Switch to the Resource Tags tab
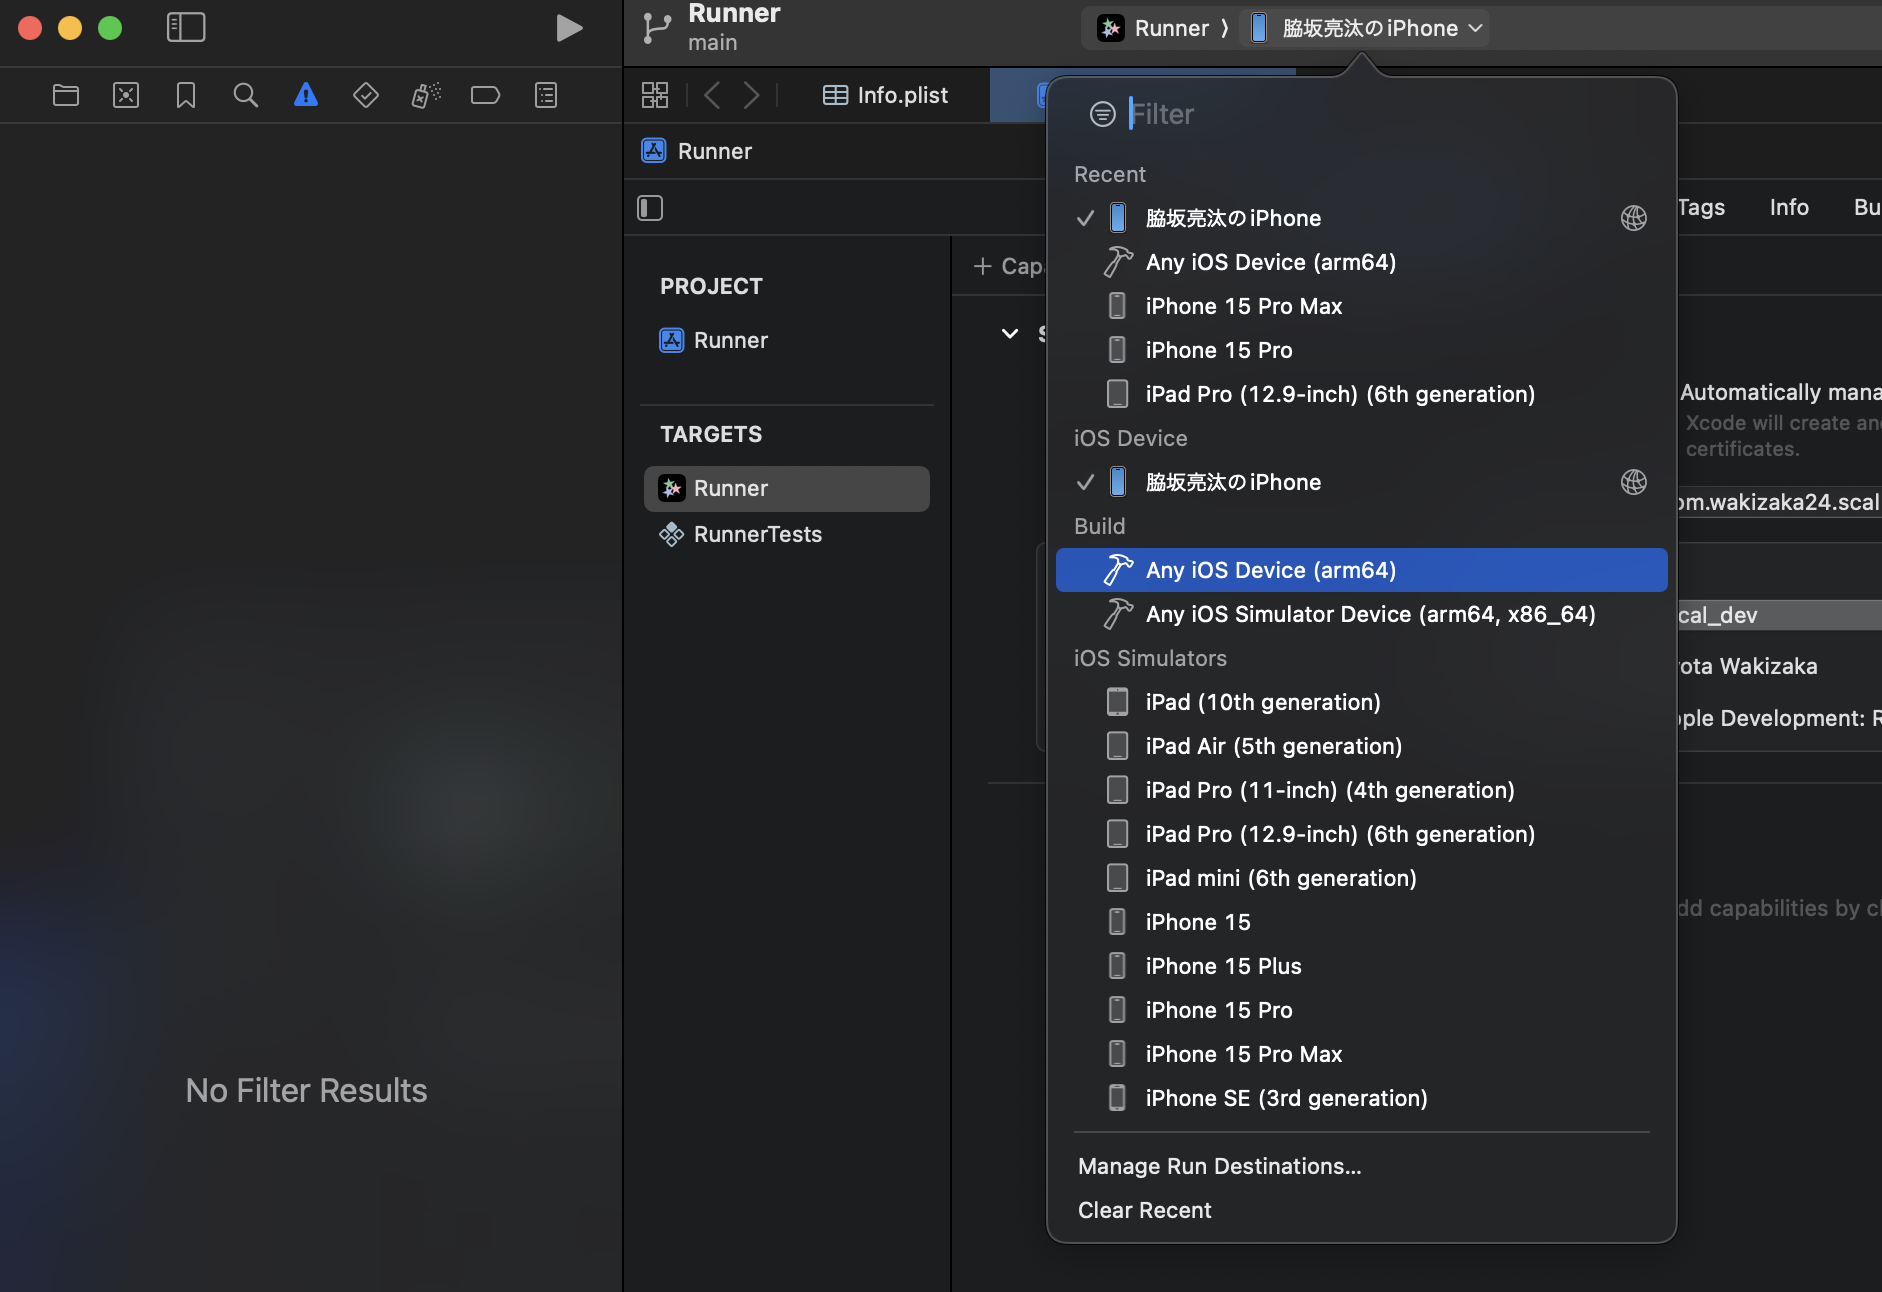1882x1292 pixels. [x=1701, y=207]
